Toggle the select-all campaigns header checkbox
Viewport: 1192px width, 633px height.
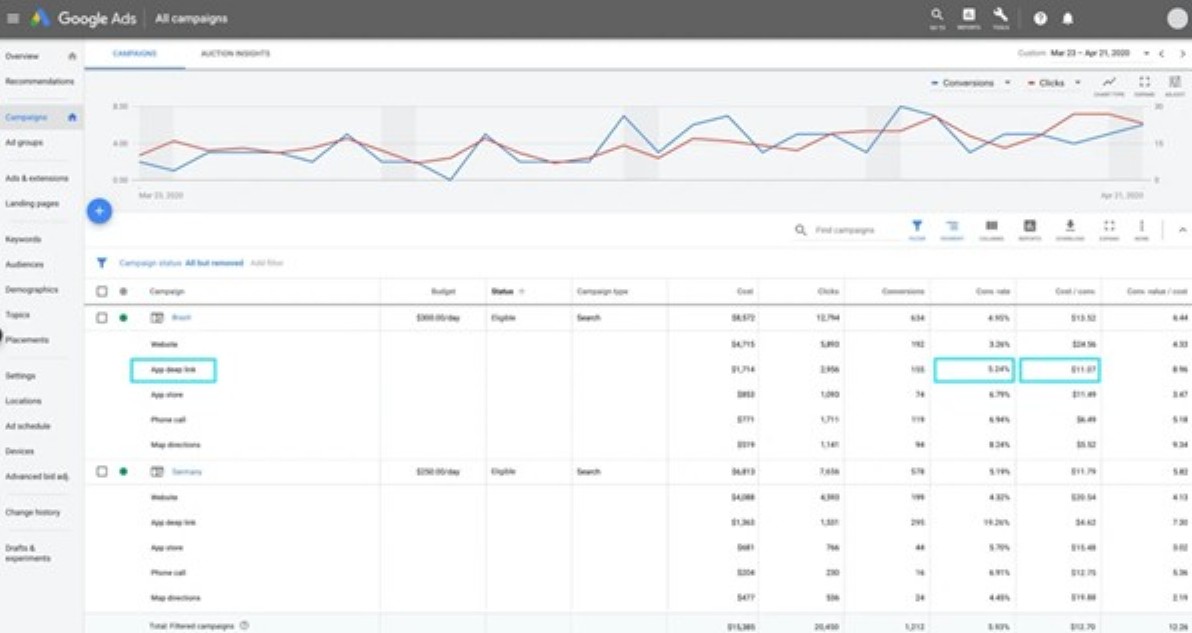pyautogui.click(x=102, y=292)
